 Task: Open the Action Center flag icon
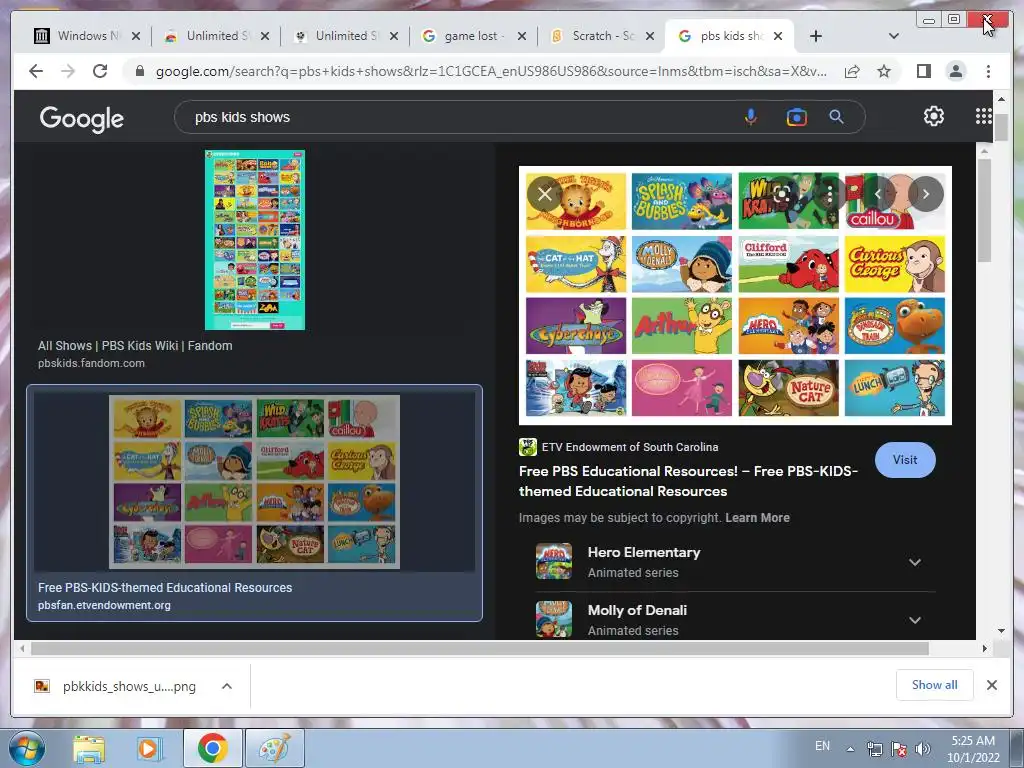click(x=899, y=749)
